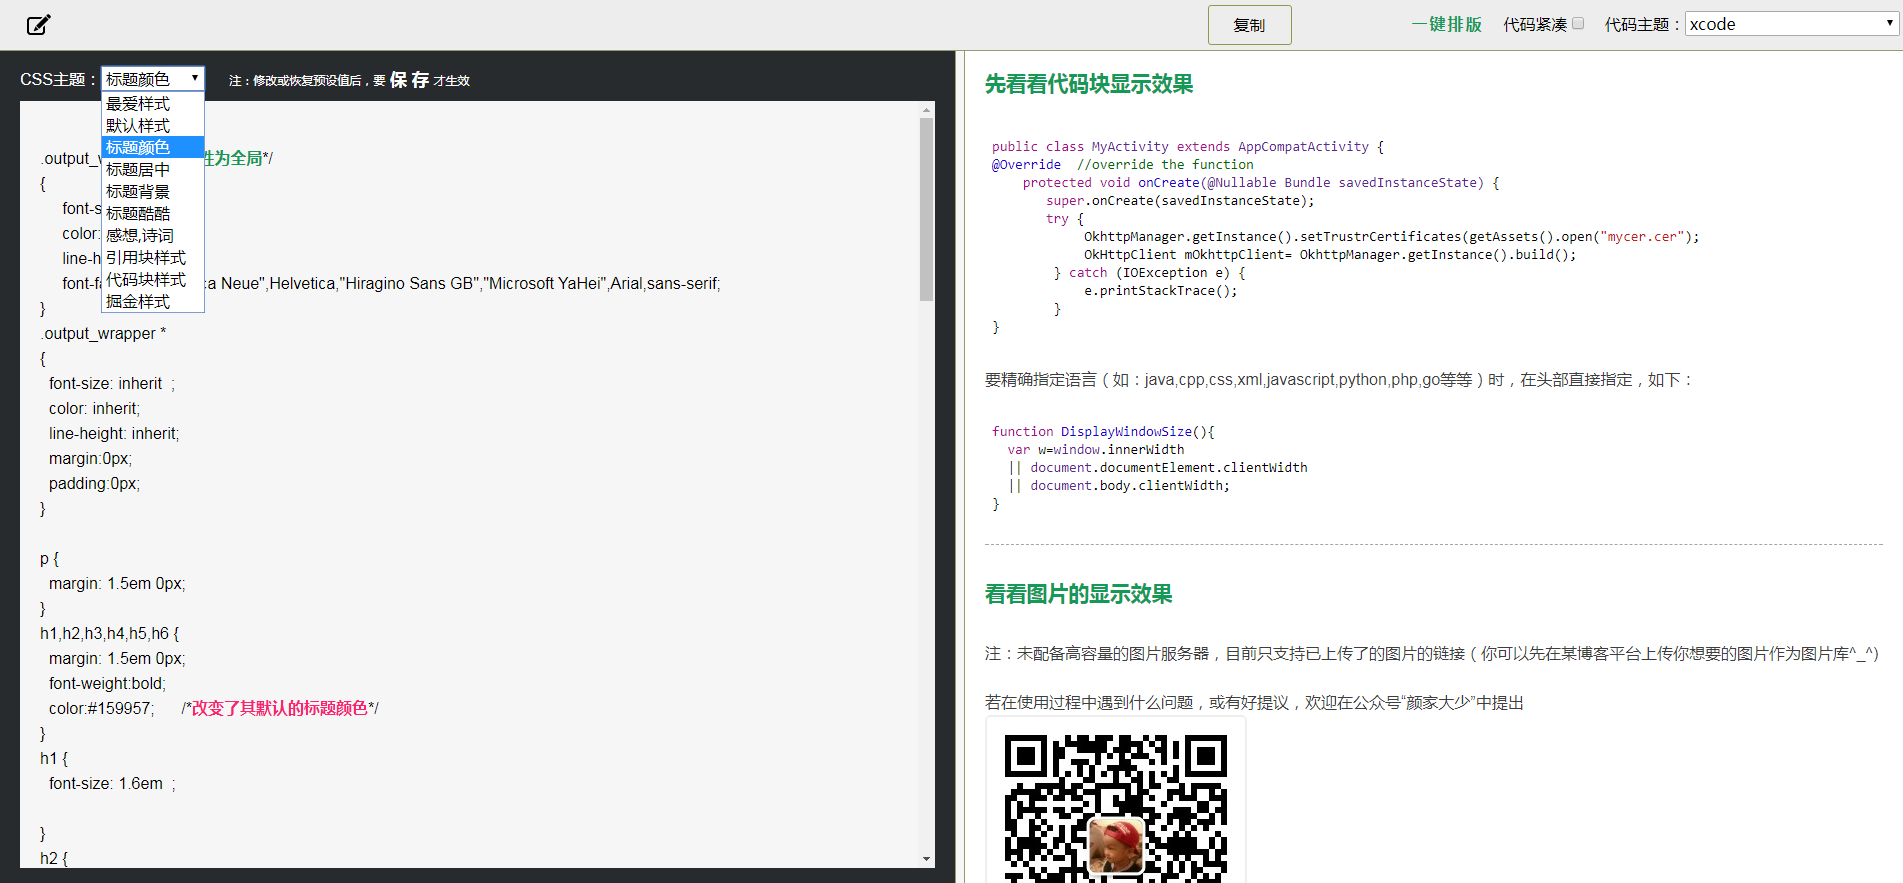Choose 掘金样式 theme
Screen dimensions: 1903x883
(x=153, y=301)
